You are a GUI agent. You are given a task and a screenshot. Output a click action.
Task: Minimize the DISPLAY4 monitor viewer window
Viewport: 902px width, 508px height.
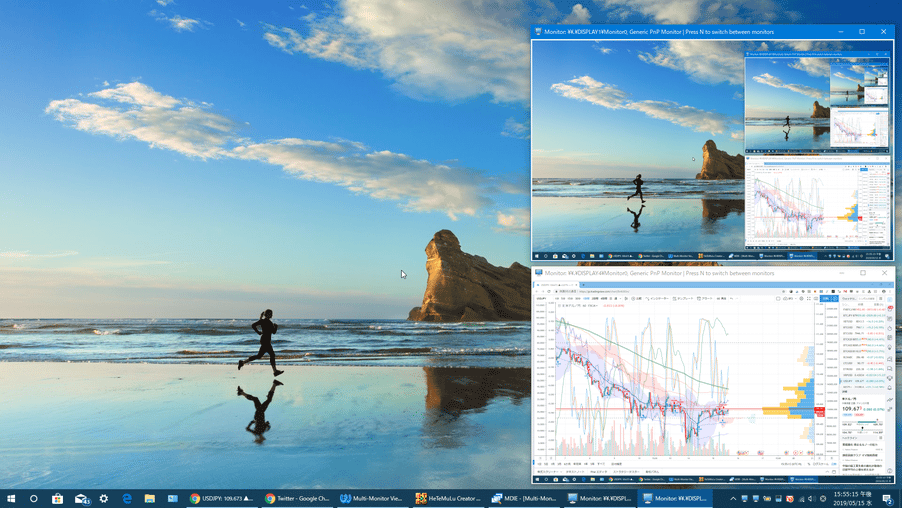841,273
